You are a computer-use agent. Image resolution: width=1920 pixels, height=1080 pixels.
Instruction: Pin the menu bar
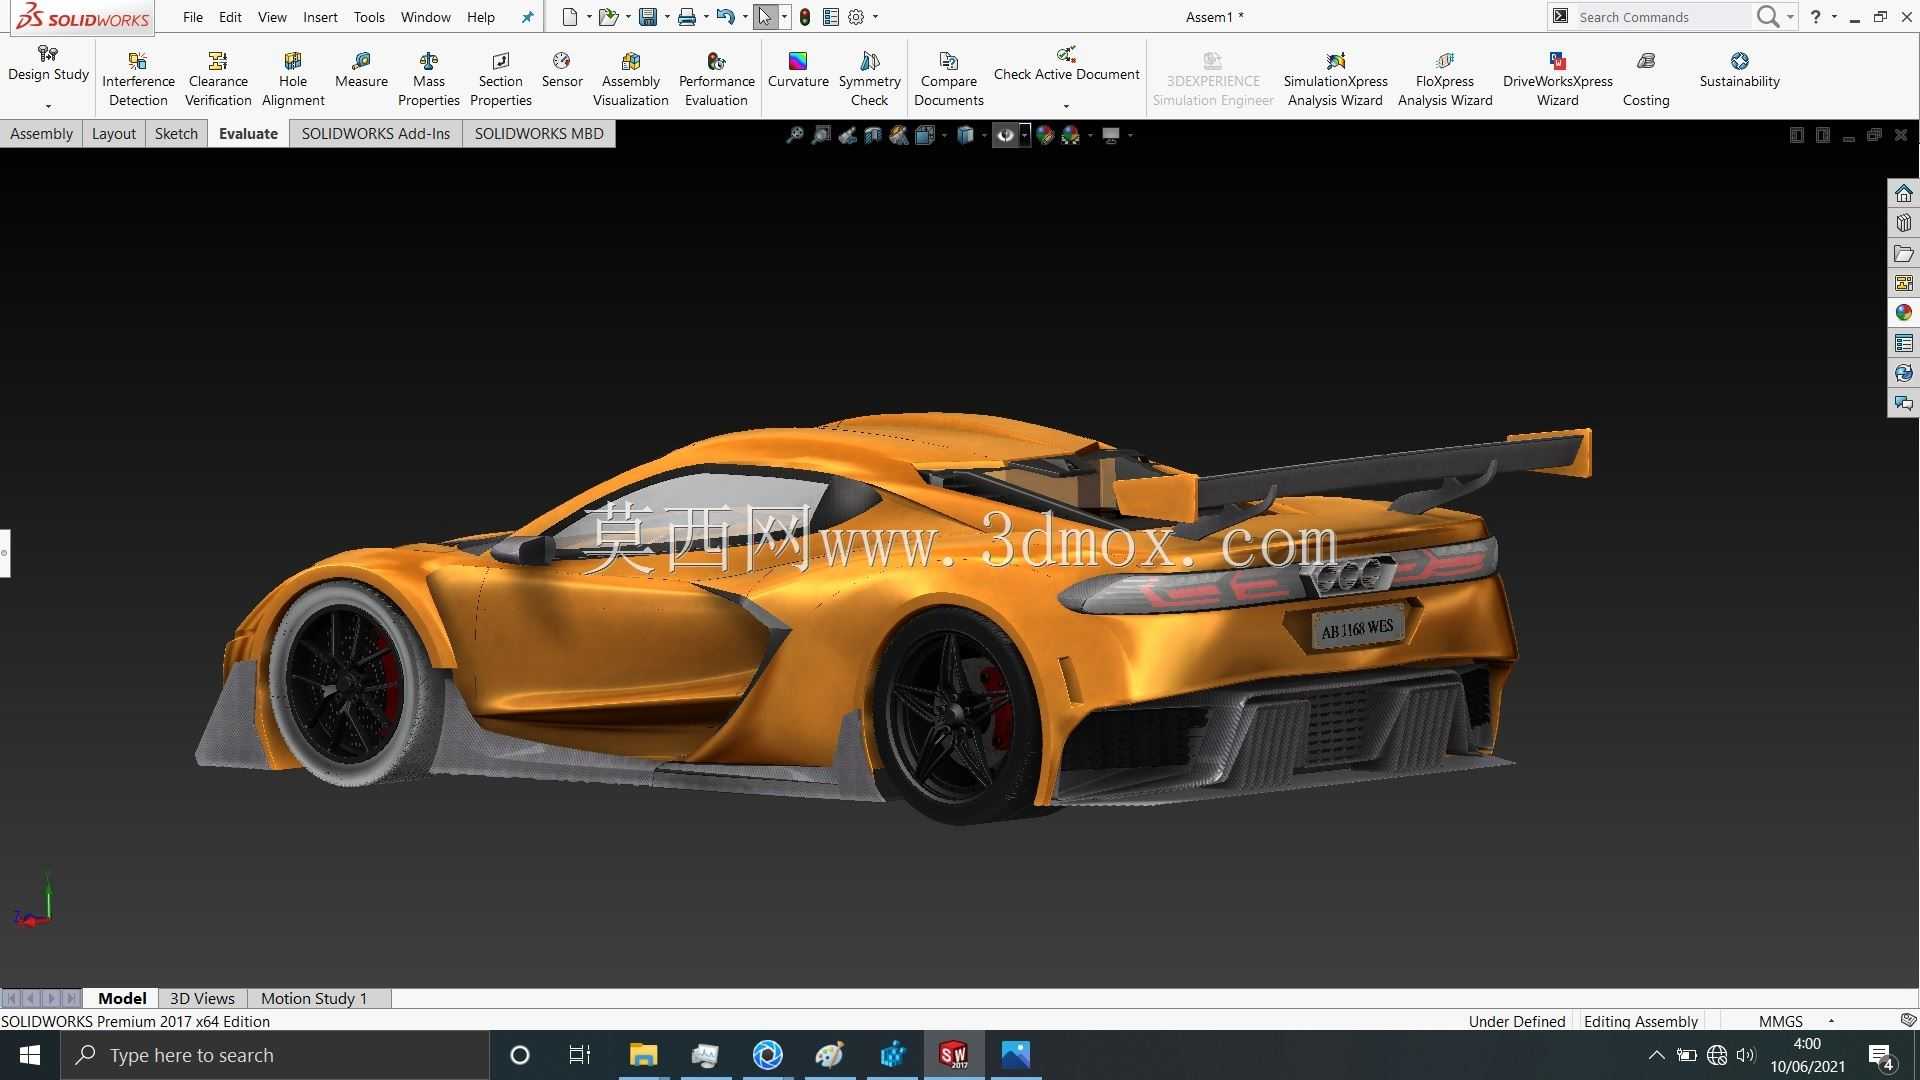(528, 17)
